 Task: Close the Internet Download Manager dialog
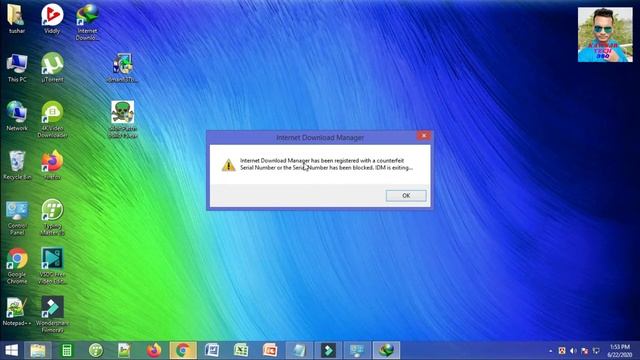424,136
